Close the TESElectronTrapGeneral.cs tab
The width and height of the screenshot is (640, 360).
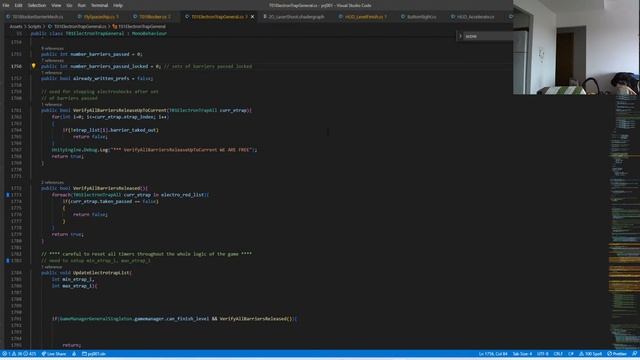tap(253, 17)
